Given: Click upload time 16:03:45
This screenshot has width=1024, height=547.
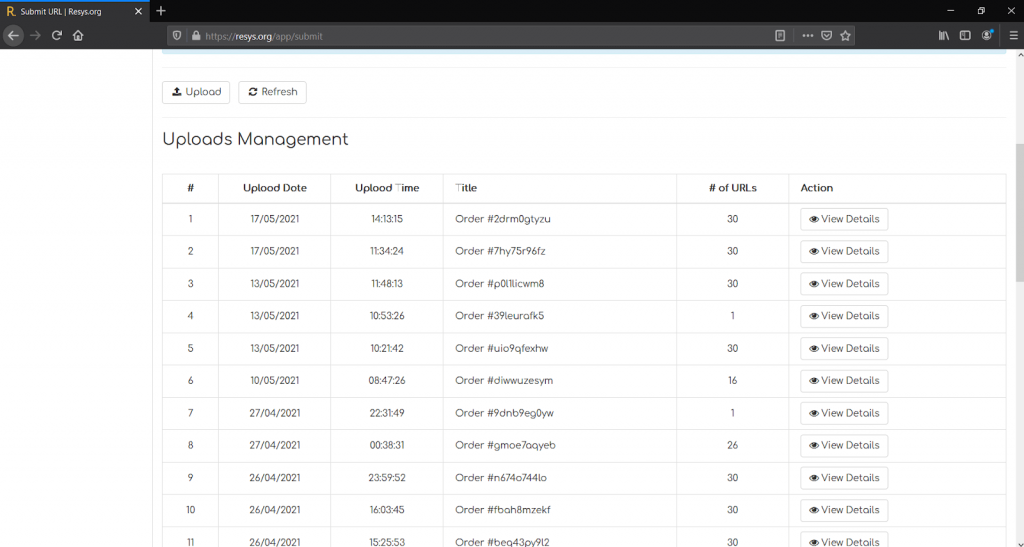Looking at the screenshot, I should [x=387, y=510].
